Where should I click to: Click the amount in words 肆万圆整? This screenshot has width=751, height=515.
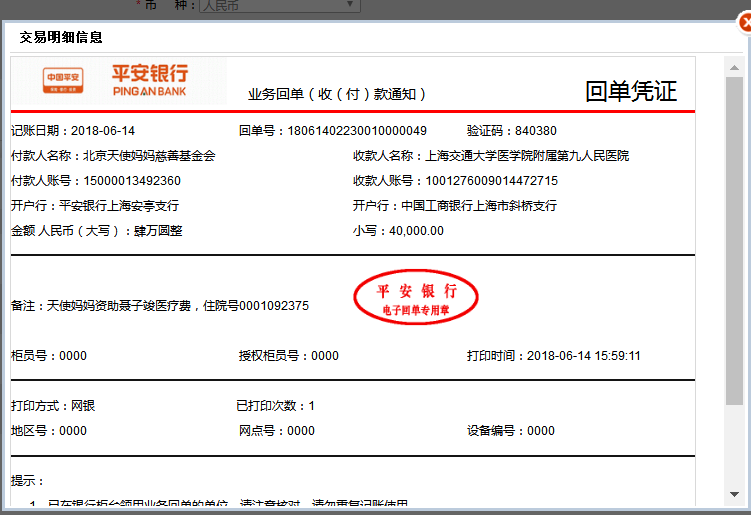click(x=158, y=231)
